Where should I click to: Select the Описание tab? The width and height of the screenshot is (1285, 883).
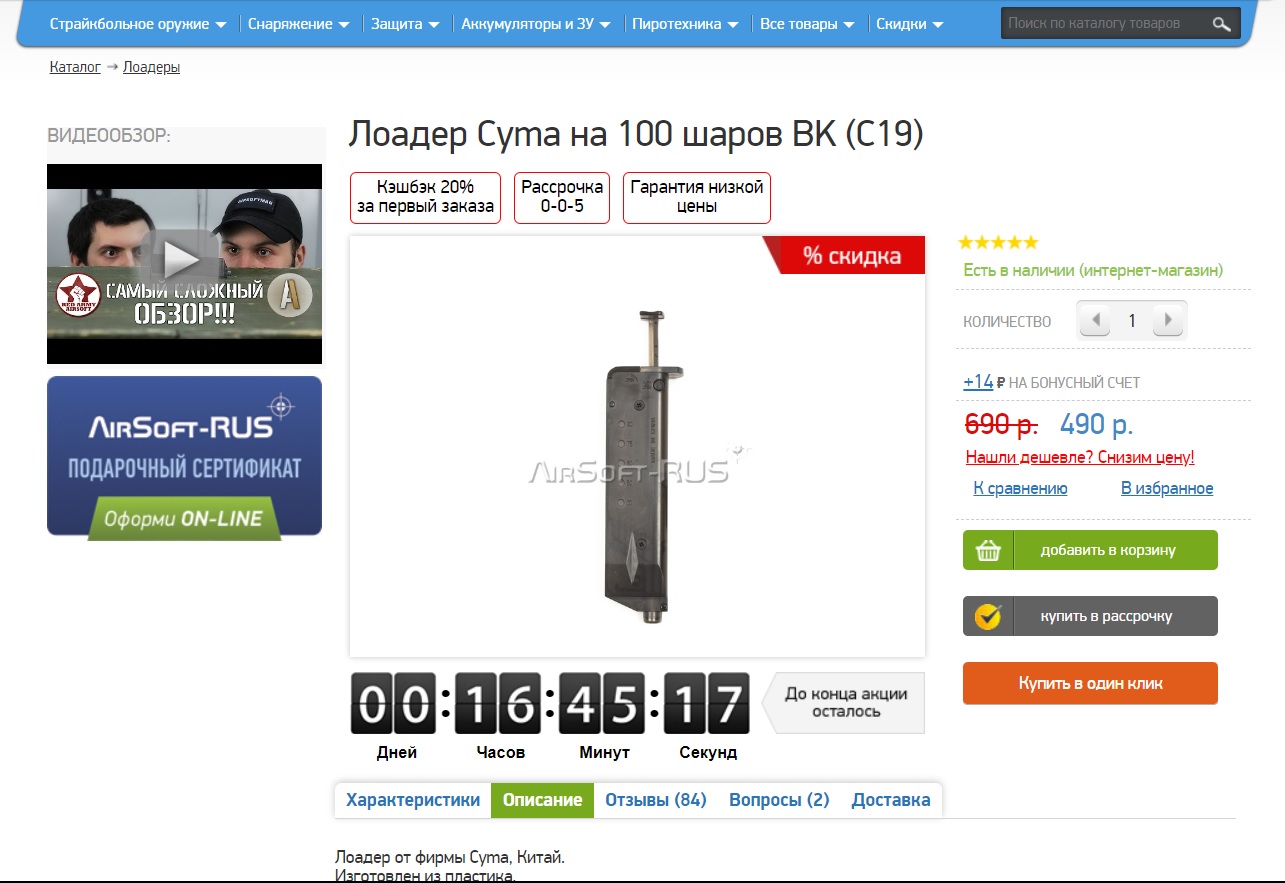click(x=542, y=800)
